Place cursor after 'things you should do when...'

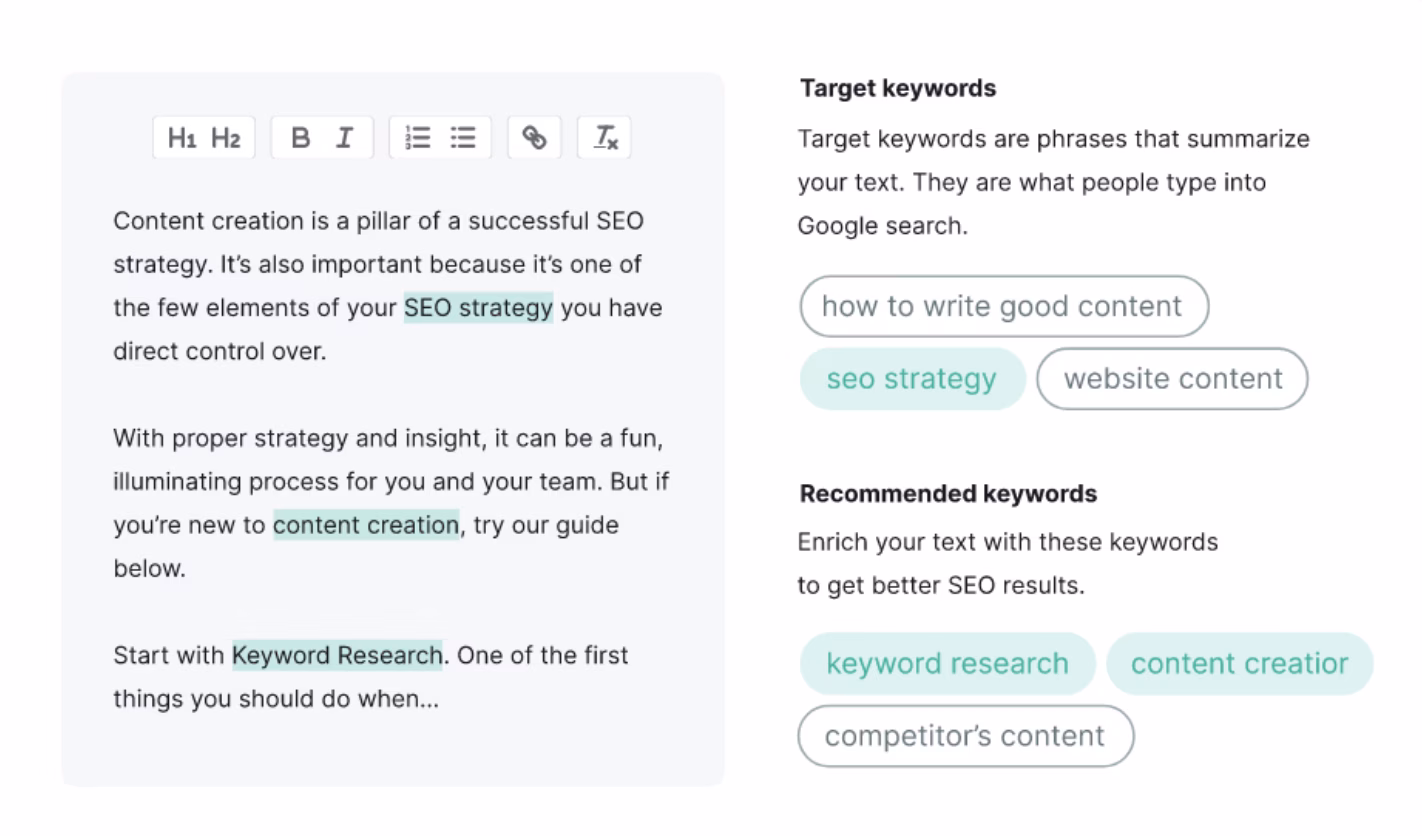440,699
